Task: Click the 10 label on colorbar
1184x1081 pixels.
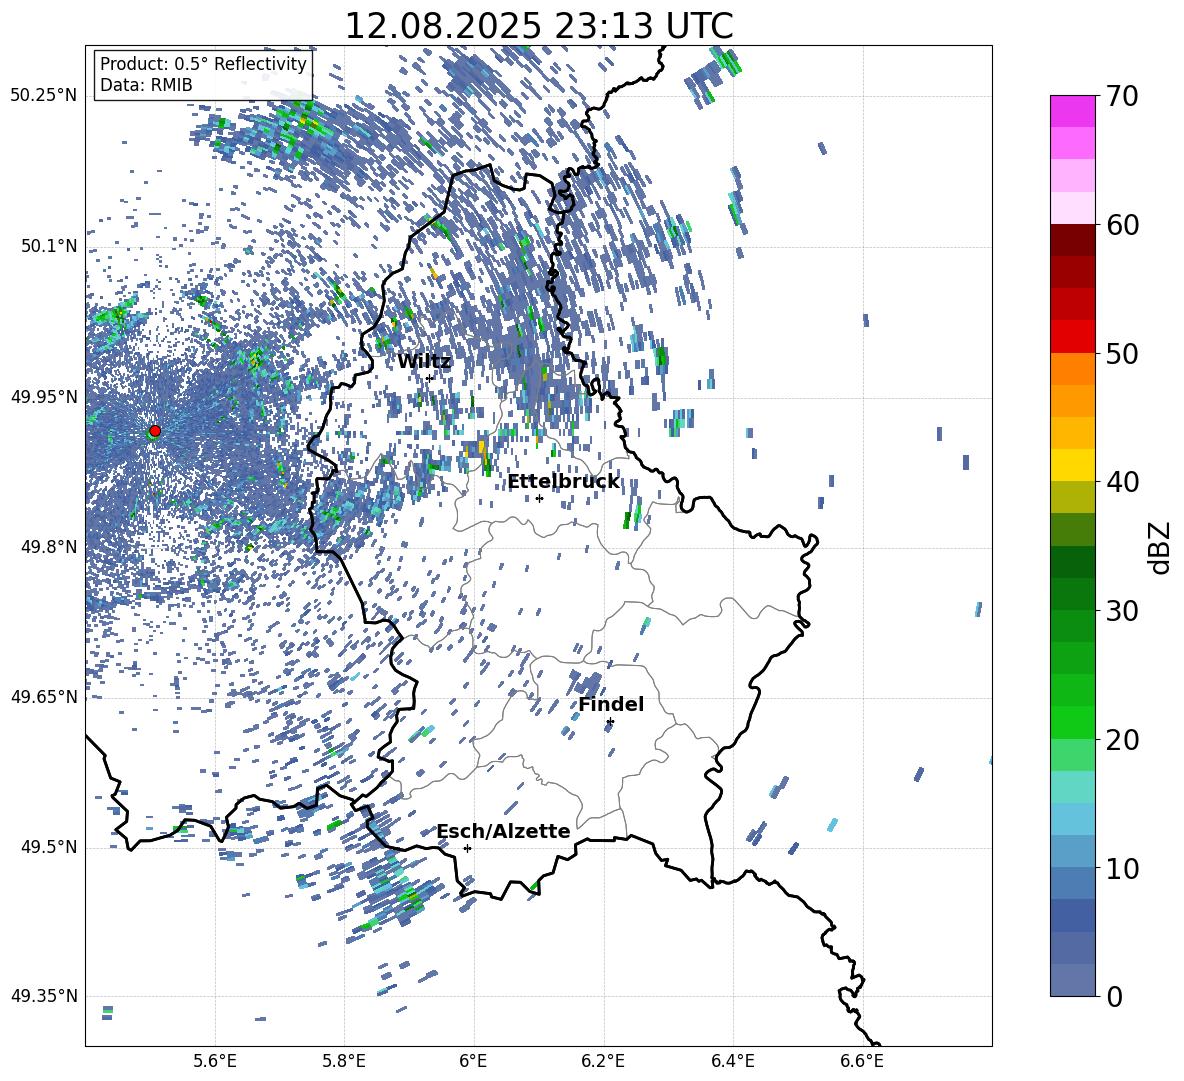Action: 1123,868
